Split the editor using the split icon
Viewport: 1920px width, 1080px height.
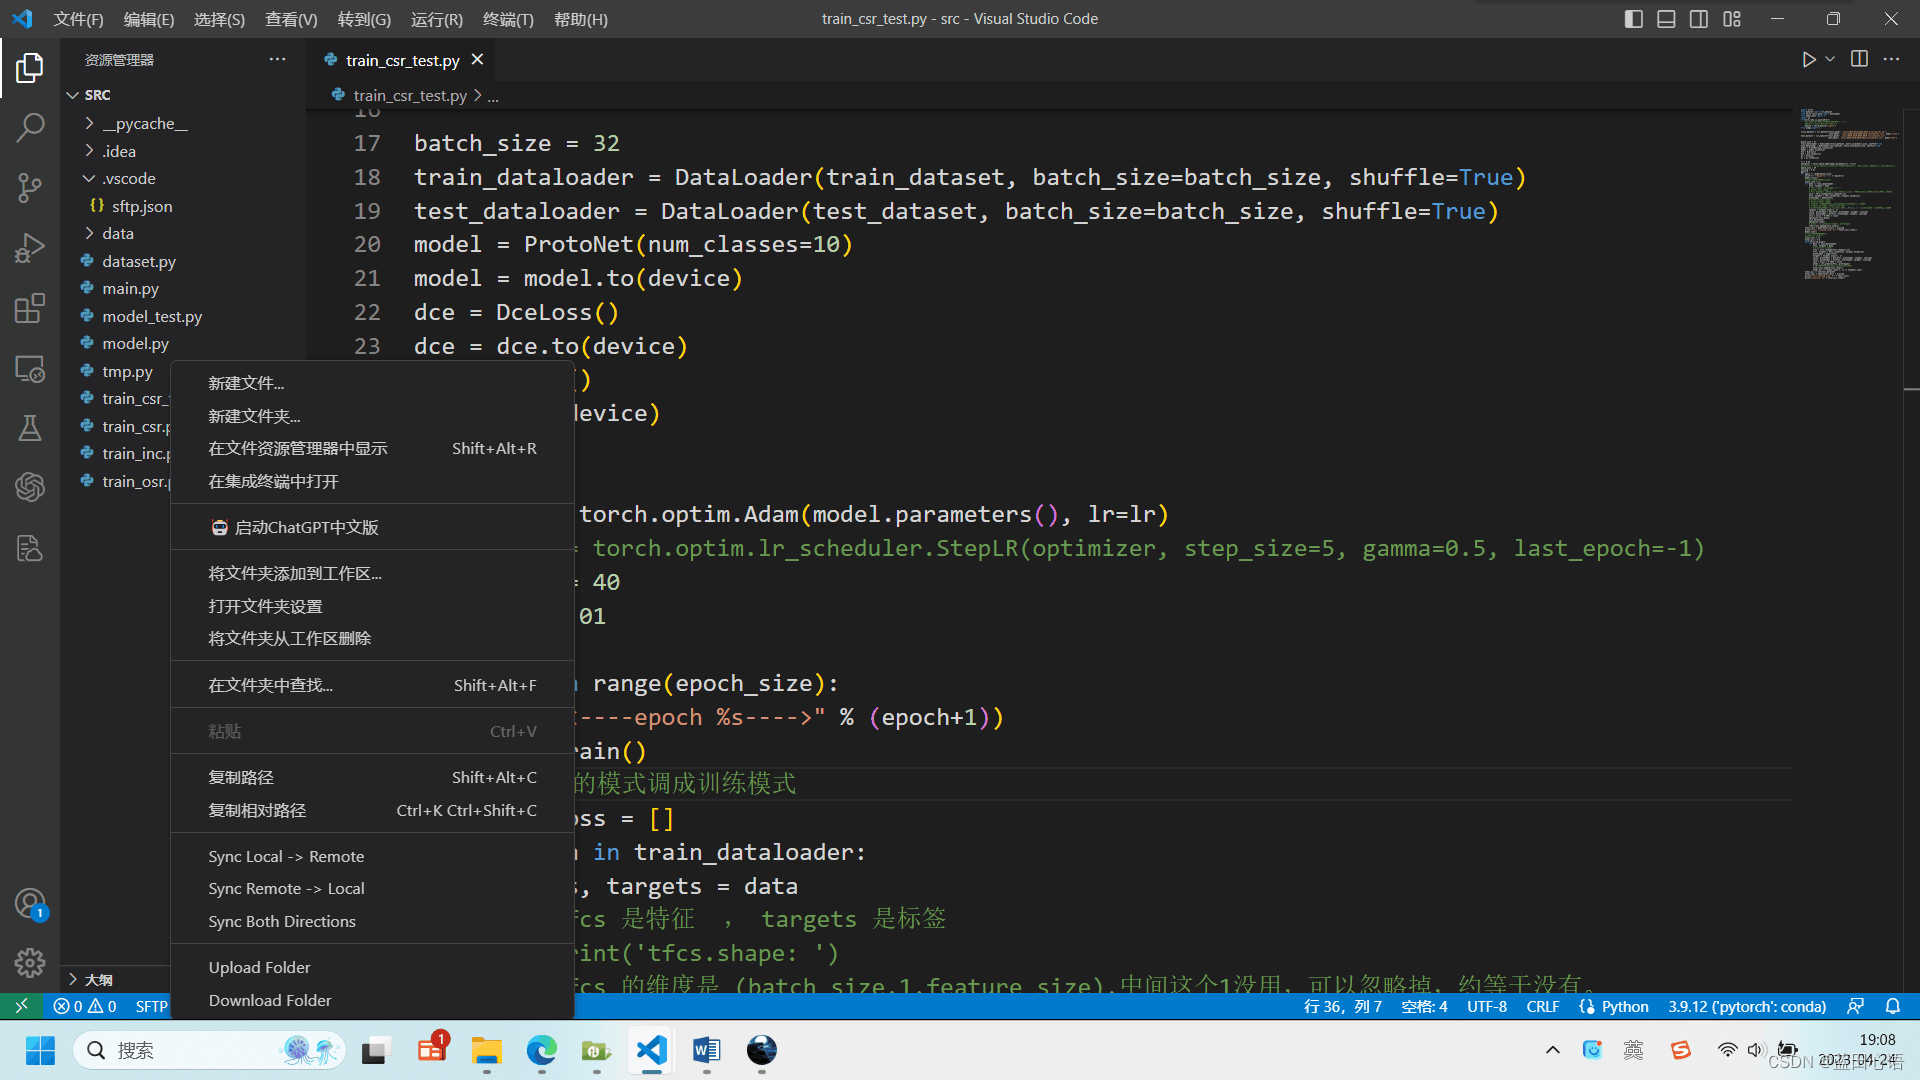[1859, 59]
